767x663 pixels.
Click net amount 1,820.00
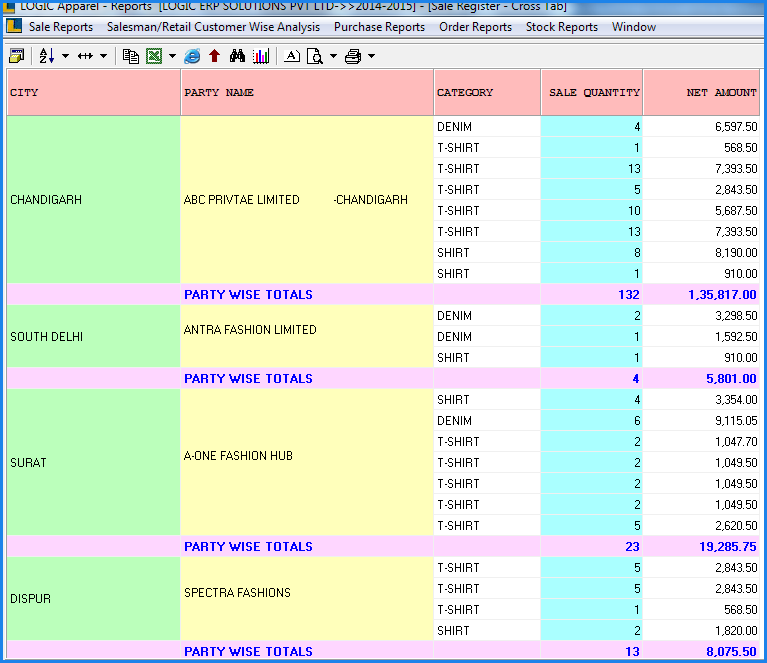[x=701, y=631]
